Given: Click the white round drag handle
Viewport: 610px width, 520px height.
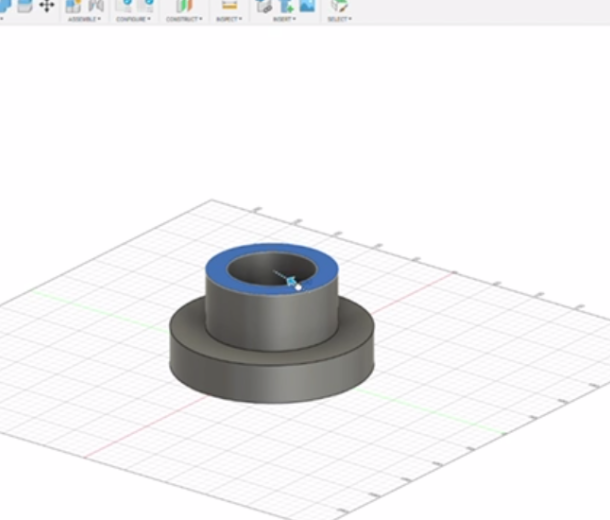Looking at the screenshot, I should point(298,287).
